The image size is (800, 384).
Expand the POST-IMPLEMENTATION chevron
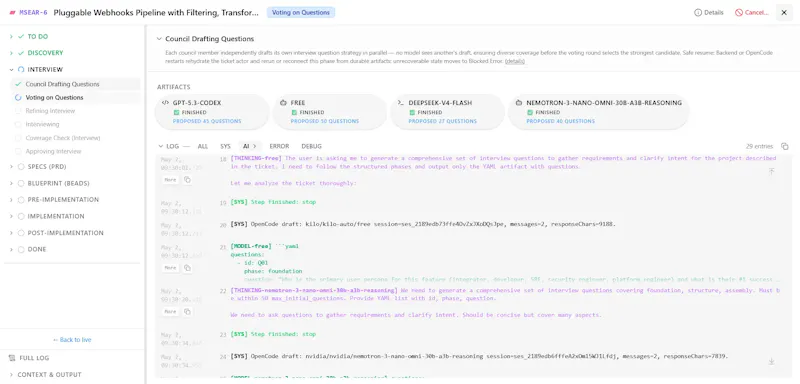pyautogui.click(x=11, y=233)
